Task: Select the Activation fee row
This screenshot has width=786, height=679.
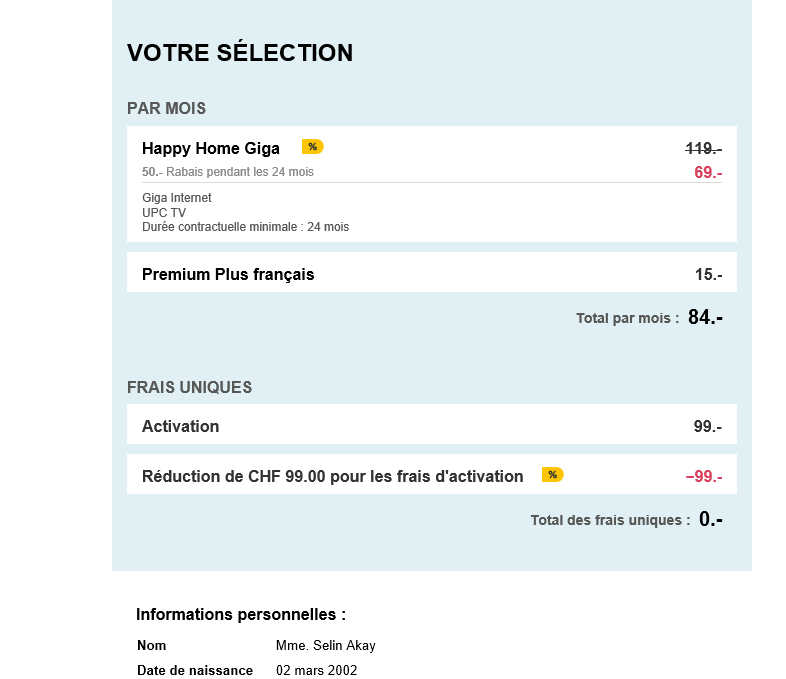Action: coord(181,426)
